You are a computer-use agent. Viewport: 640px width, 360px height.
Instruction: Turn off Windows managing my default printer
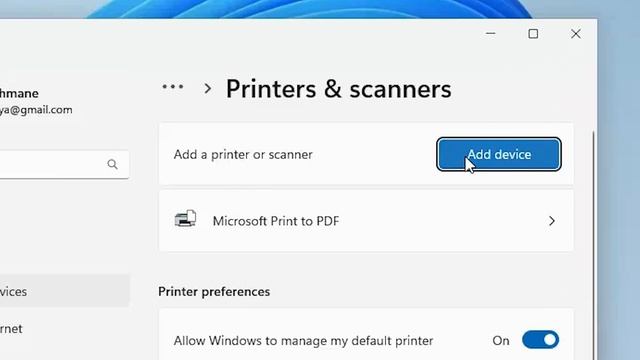click(540, 340)
